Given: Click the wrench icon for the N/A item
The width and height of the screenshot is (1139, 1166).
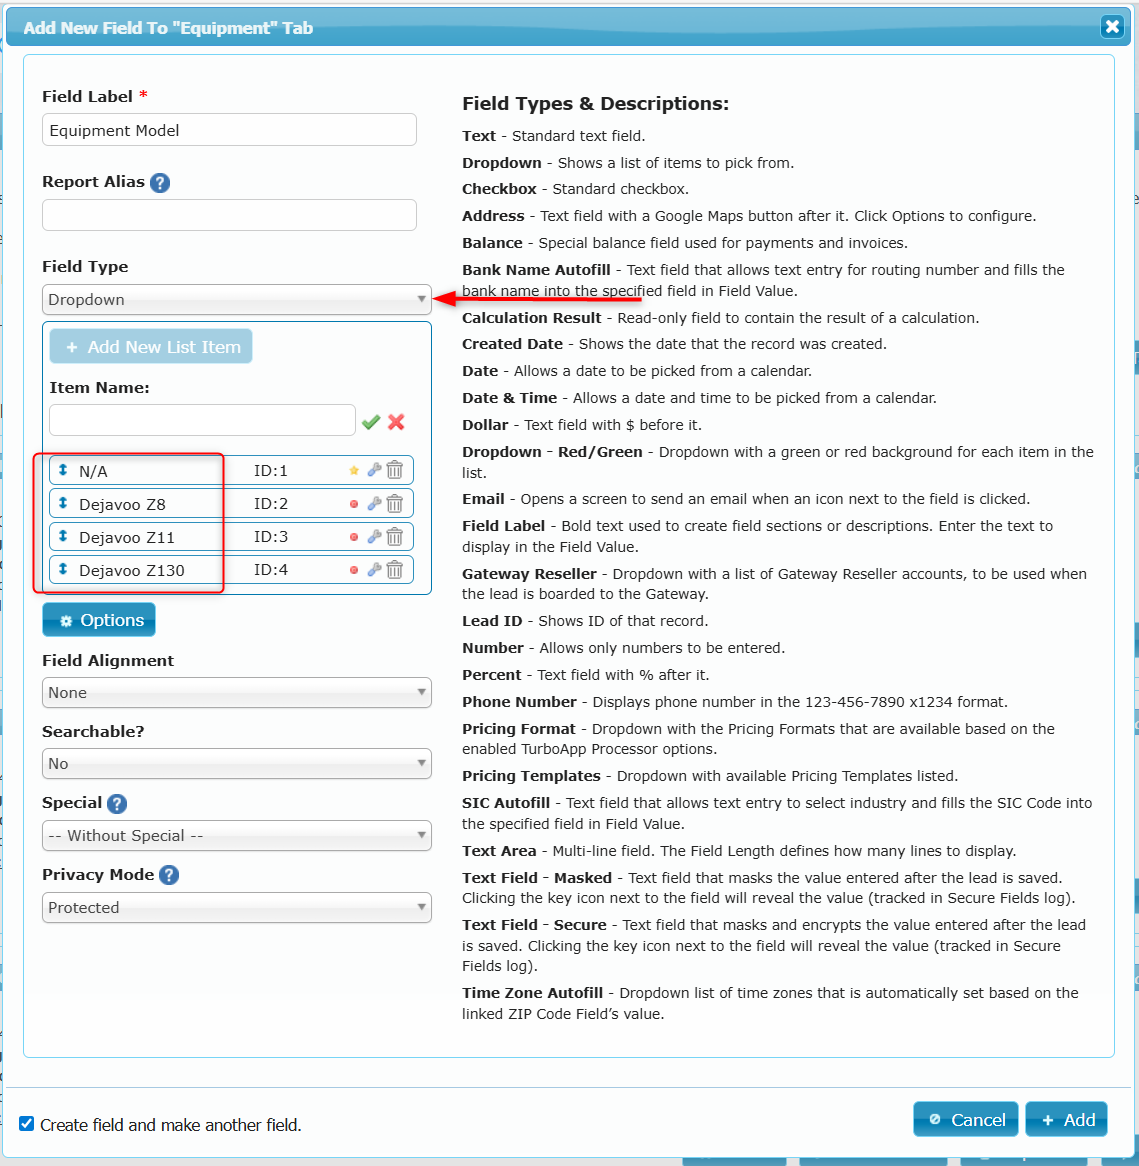Looking at the screenshot, I should (x=374, y=470).
